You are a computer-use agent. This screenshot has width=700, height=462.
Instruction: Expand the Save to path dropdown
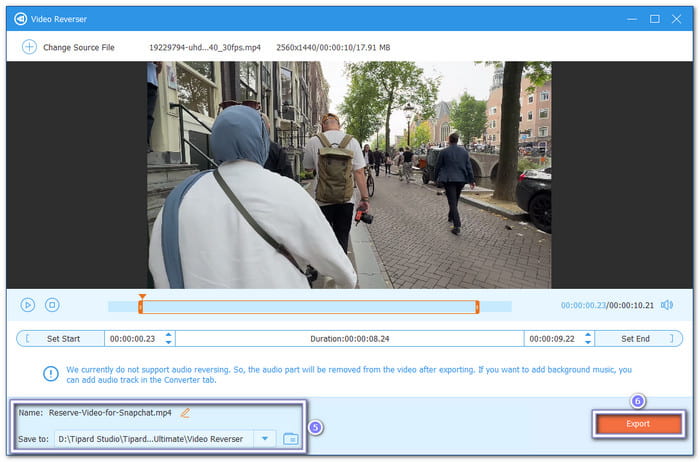pyautogui.click(x=265, y=439)
